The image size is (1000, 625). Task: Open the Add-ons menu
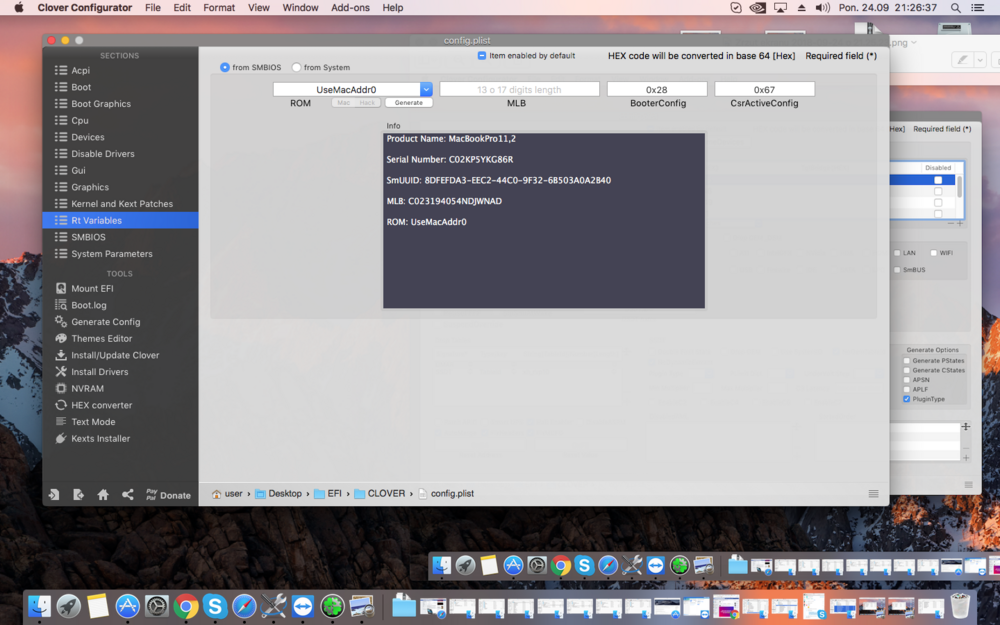(x=350, y=8)
